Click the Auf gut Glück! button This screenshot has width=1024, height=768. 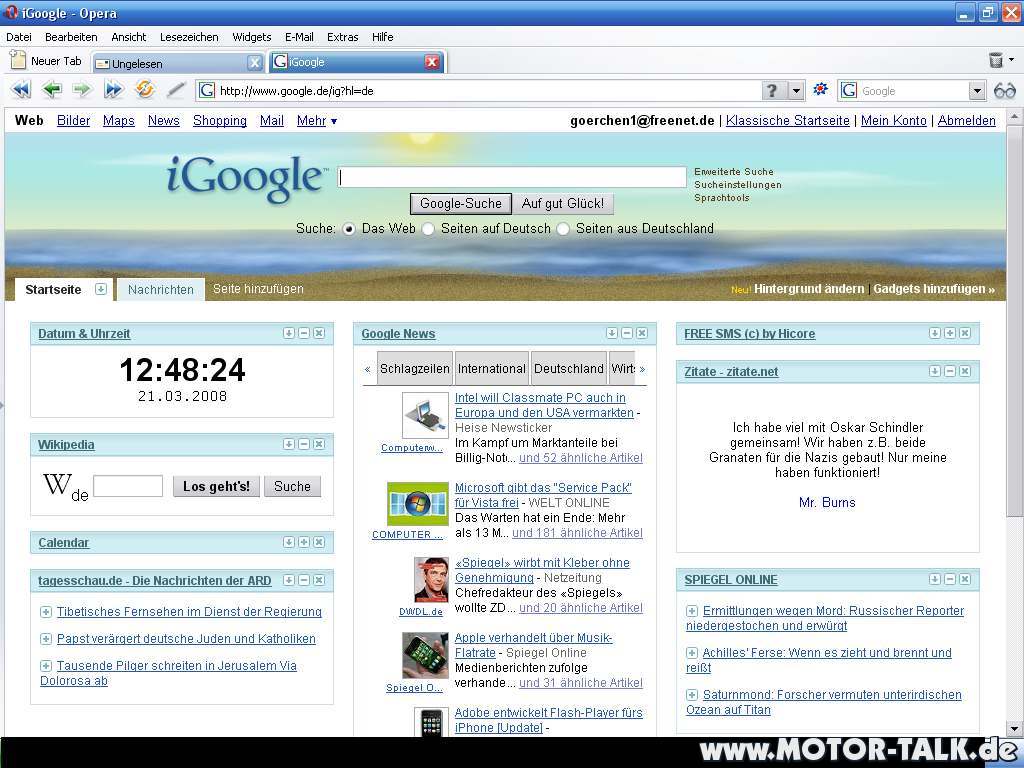click(x=563, y=204)
